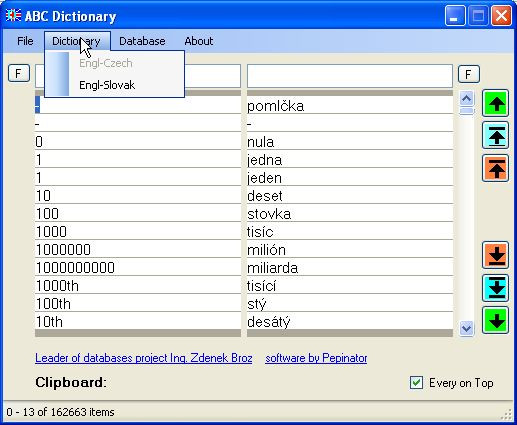The width and height of the screenshot is (517, 425).
Task: Open the software by Pepinator link
Action: coord(316,358)
